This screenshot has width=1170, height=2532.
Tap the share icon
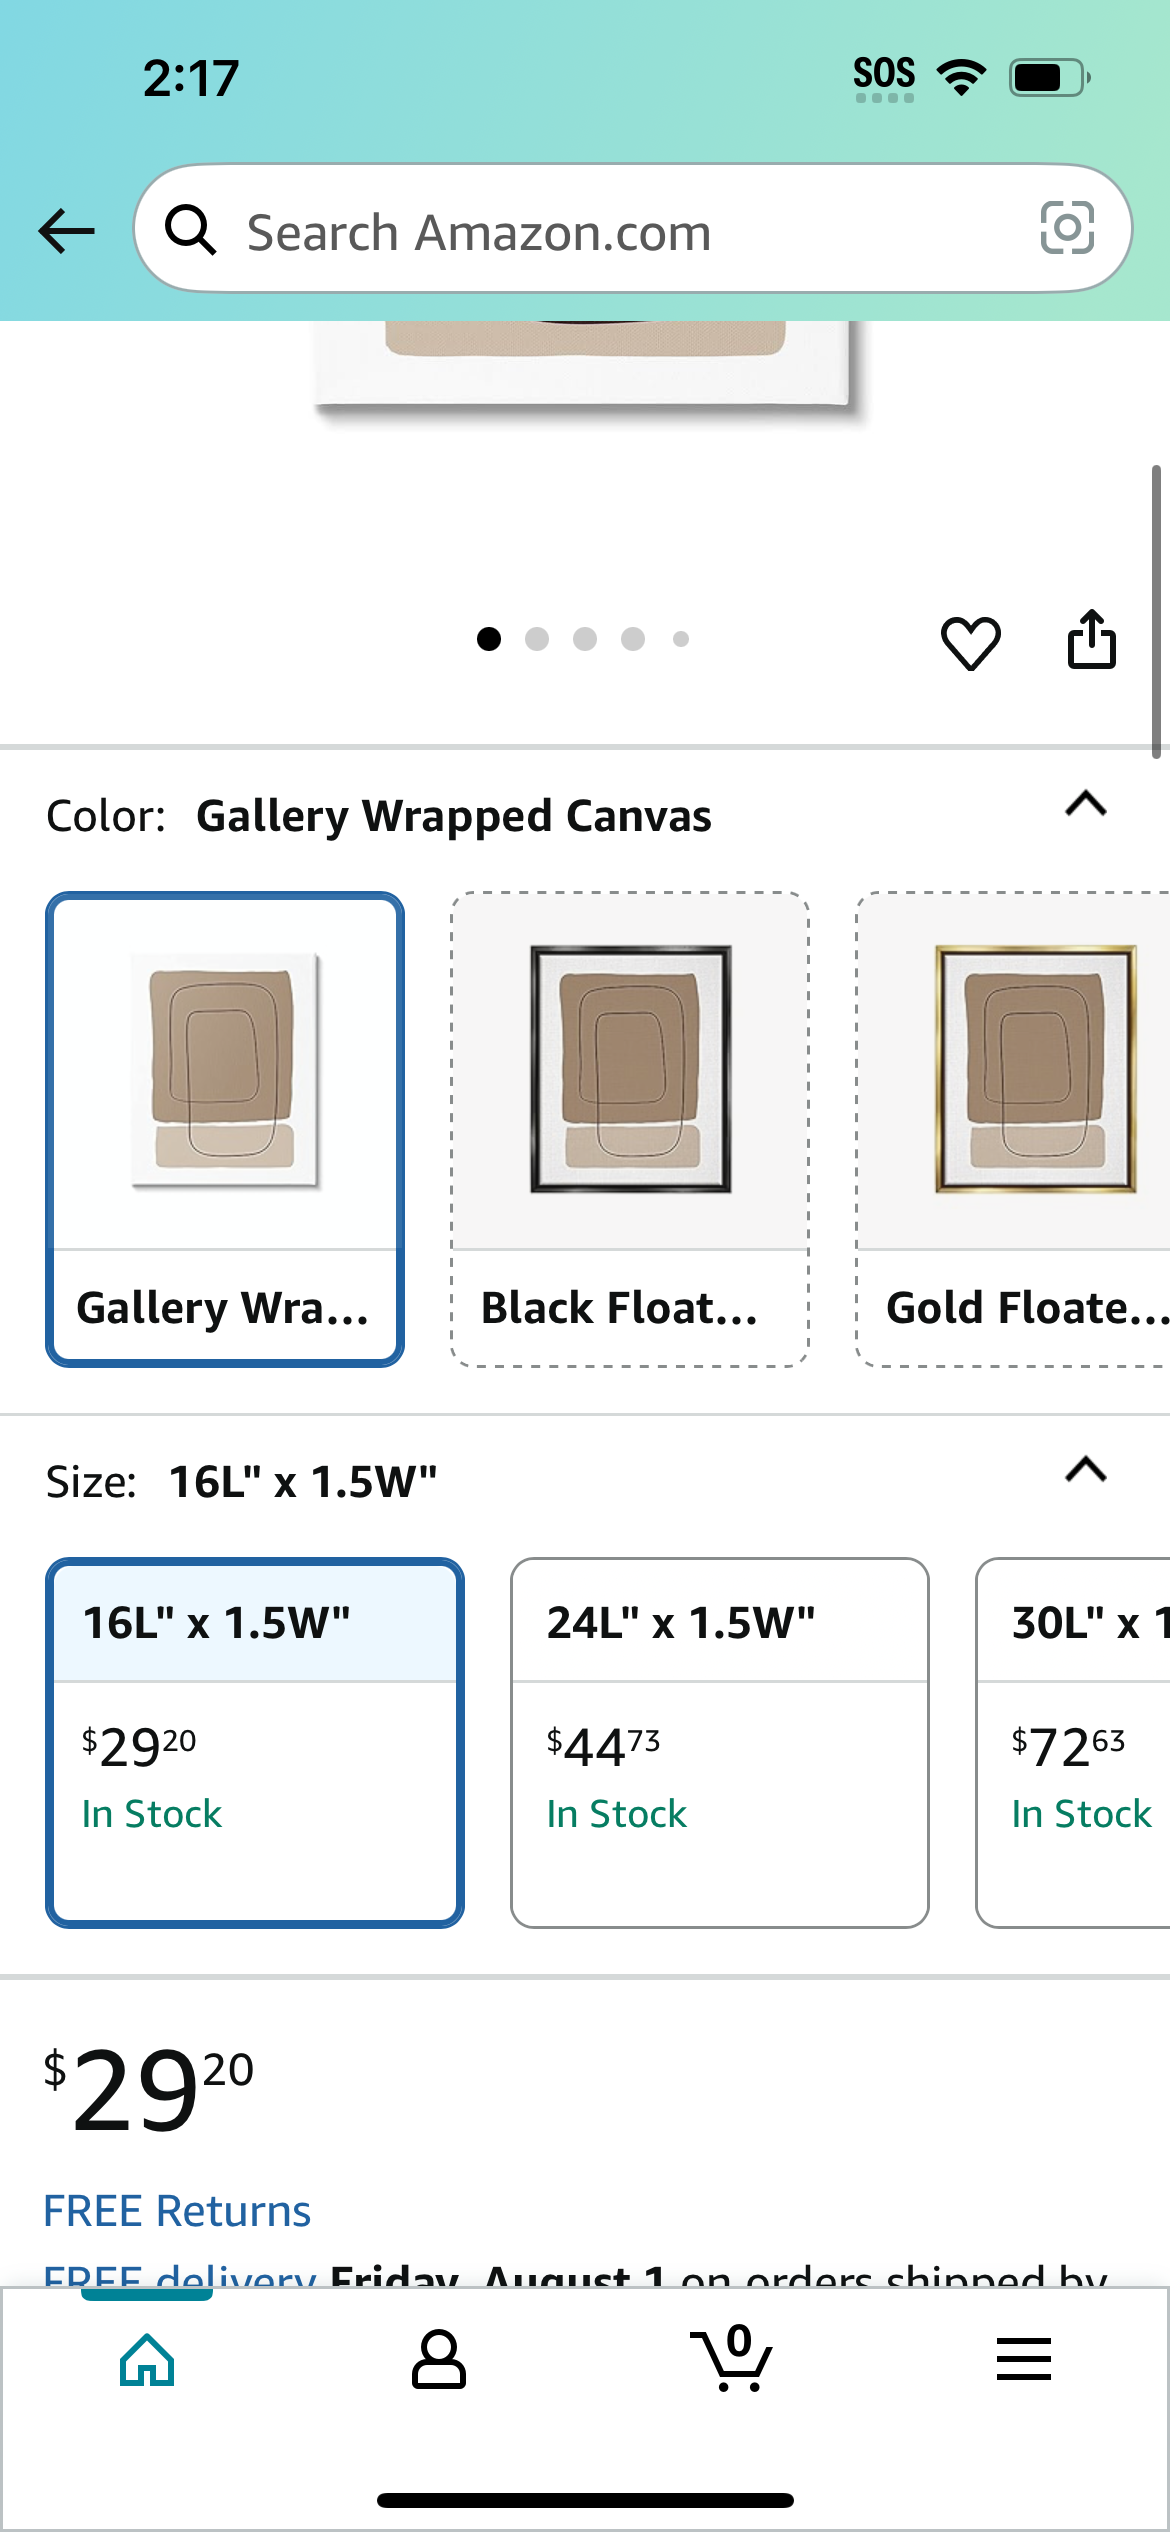pyautogui.click(x=1091, y=639)
